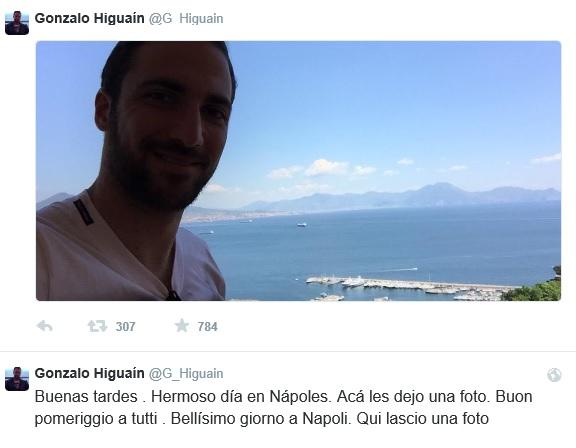Open the avatar next to the text tweet
The height and width of the screenshot is (448, 576).
pyautogui.click(x=17, y=379)
